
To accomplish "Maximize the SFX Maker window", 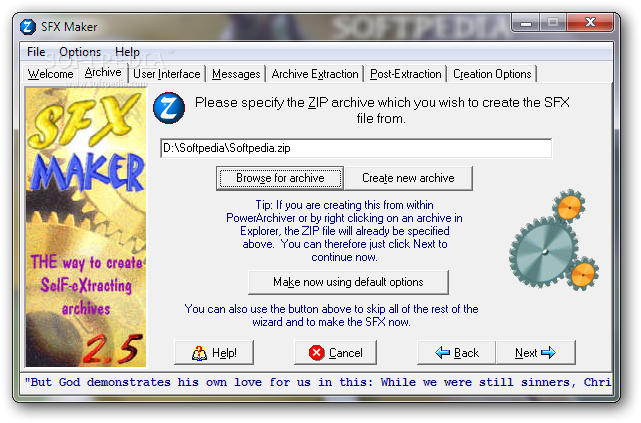I will point(553,23).
